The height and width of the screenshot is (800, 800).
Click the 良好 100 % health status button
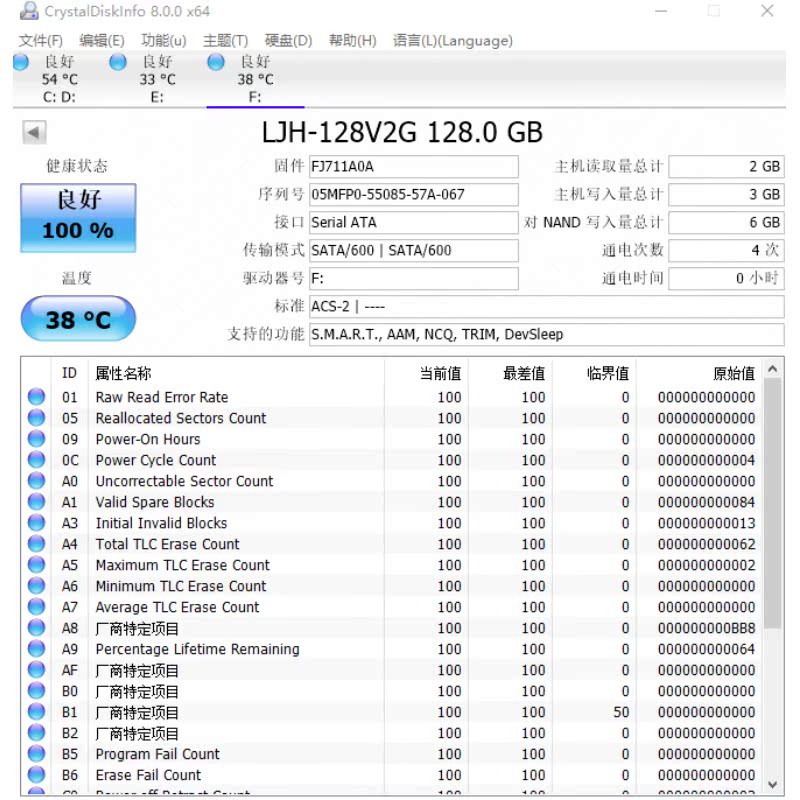[x=78, y=218]
